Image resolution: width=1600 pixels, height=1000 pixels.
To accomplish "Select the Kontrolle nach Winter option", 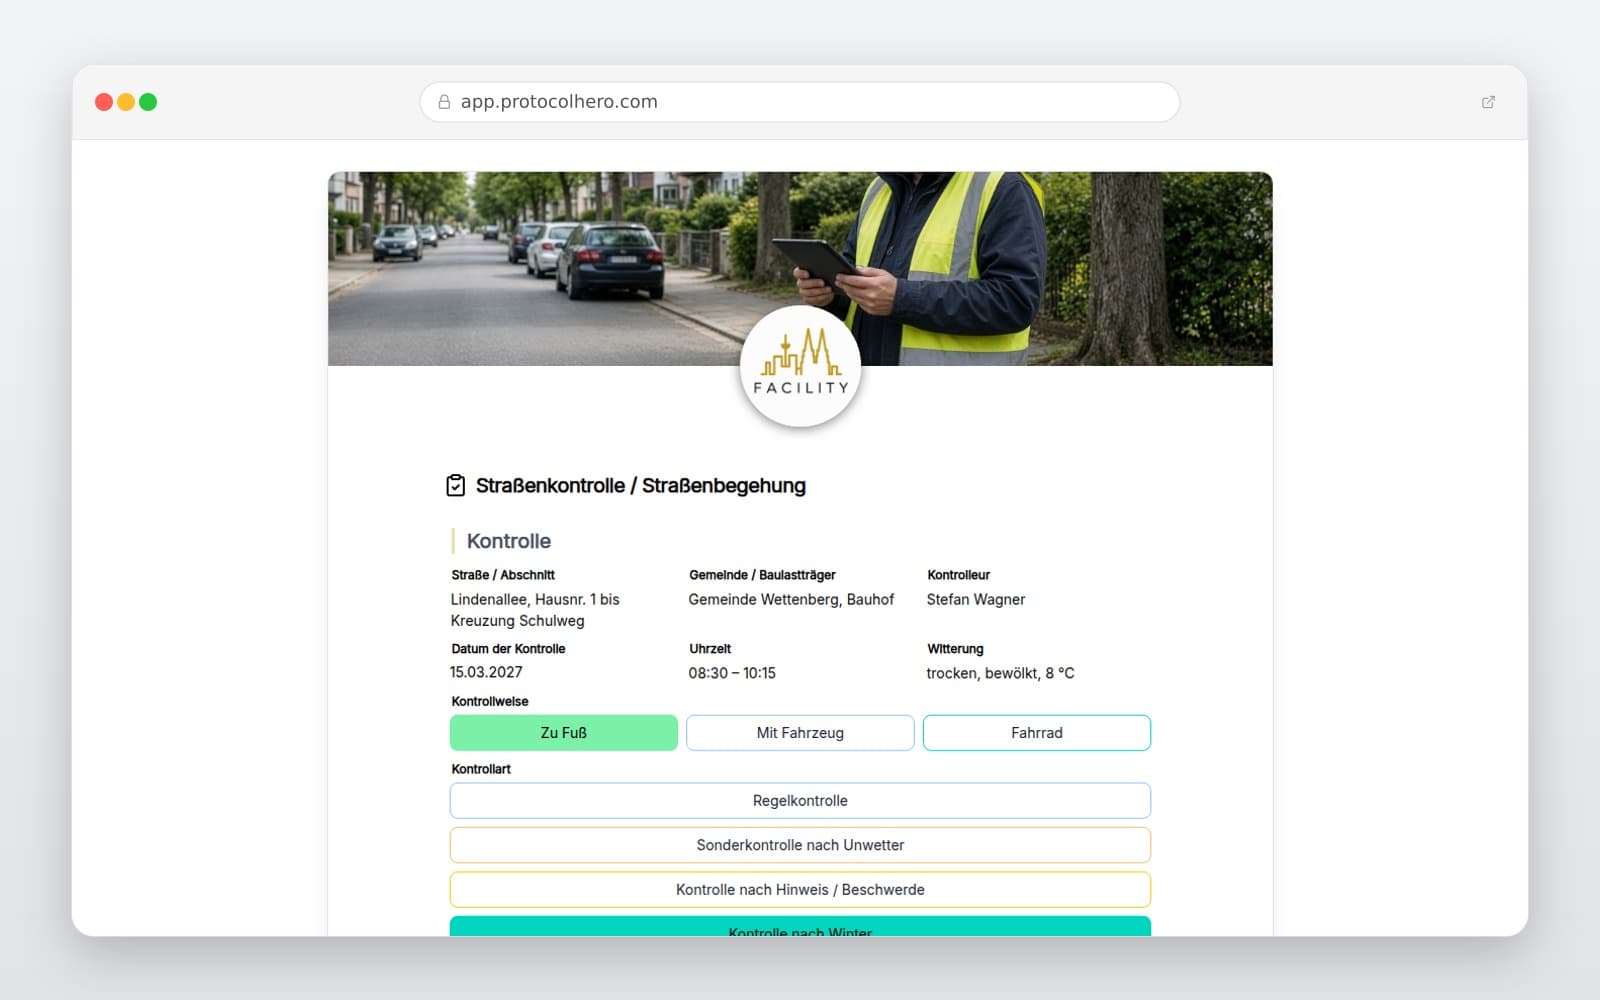I will [800, 927].
